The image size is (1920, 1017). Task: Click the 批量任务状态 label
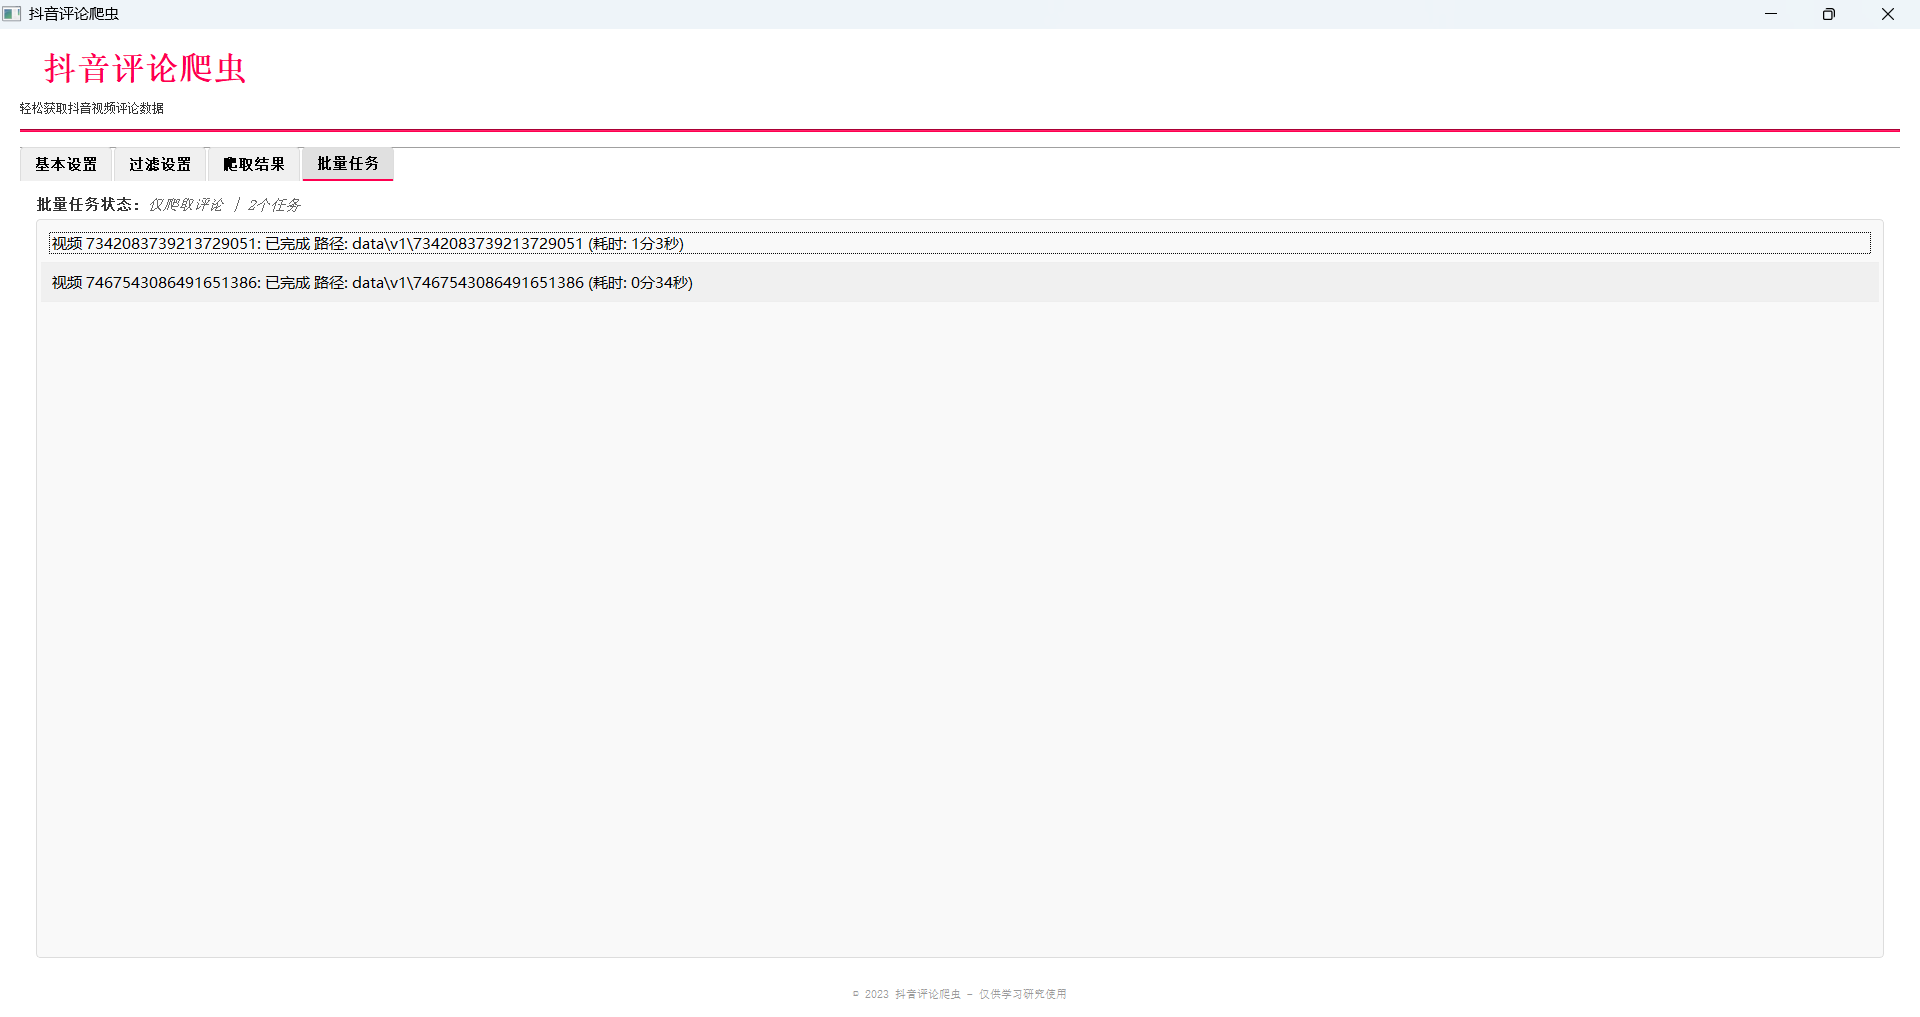(88, 204)
